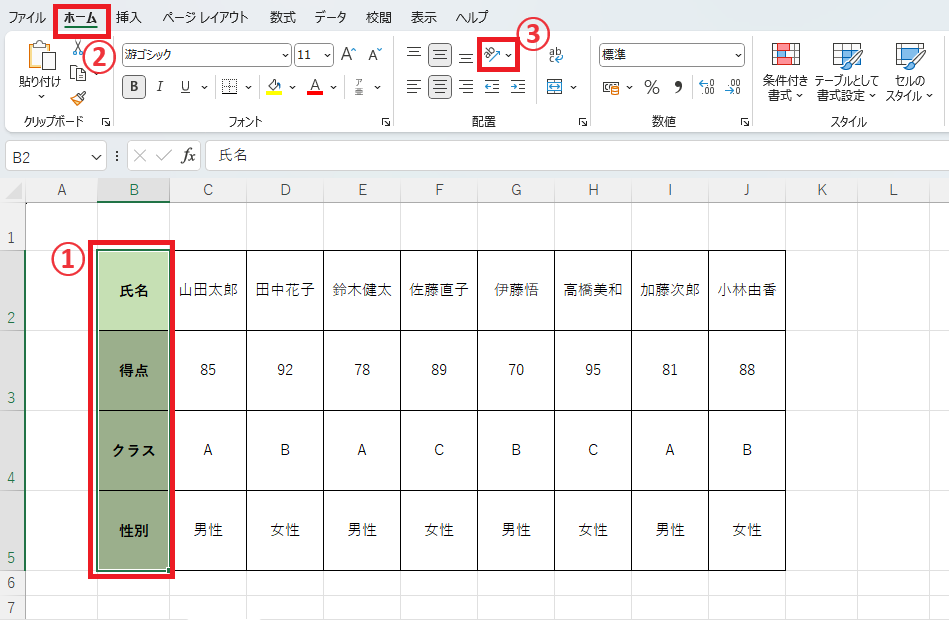Expand the 貼り付け paste options arrow
This screenshot has height=620, width=949.
[x=41, y=96]
